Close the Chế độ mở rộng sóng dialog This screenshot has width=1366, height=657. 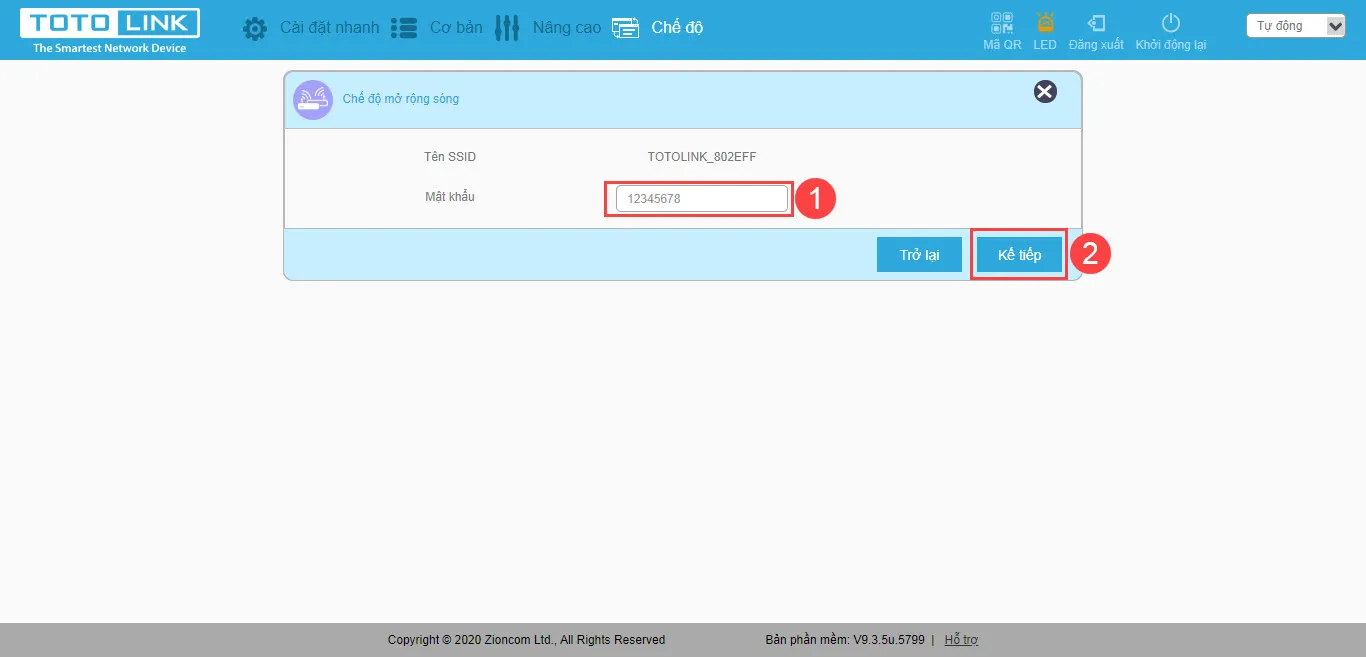point(1045,92)
